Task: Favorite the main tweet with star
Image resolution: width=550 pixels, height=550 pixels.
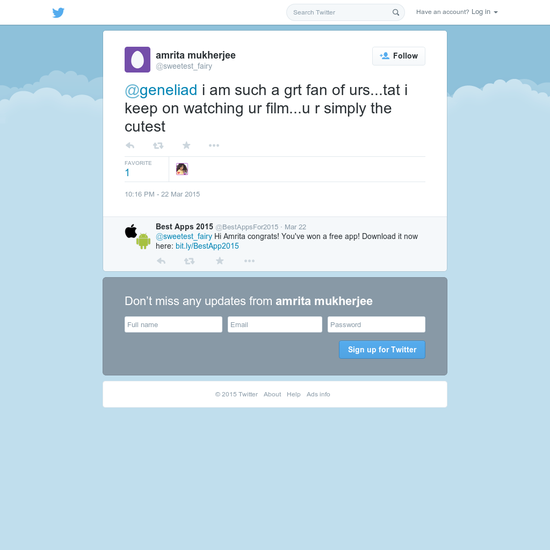Action: click(186, 145)
